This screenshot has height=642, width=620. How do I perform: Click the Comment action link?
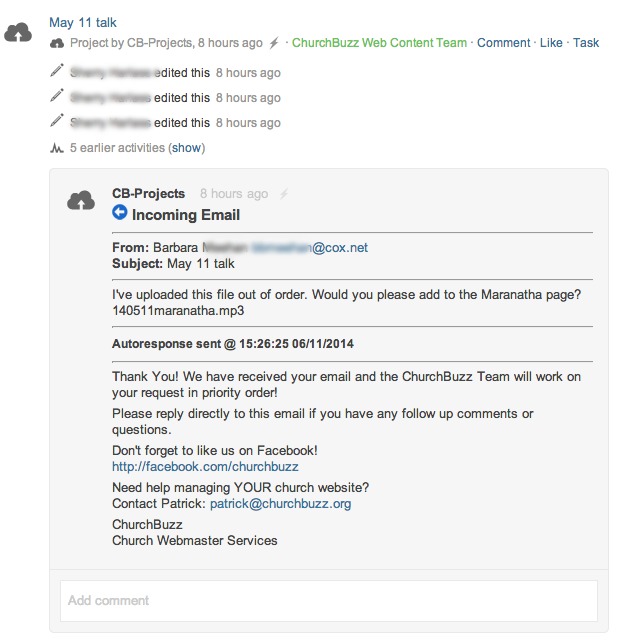[503, 43]
